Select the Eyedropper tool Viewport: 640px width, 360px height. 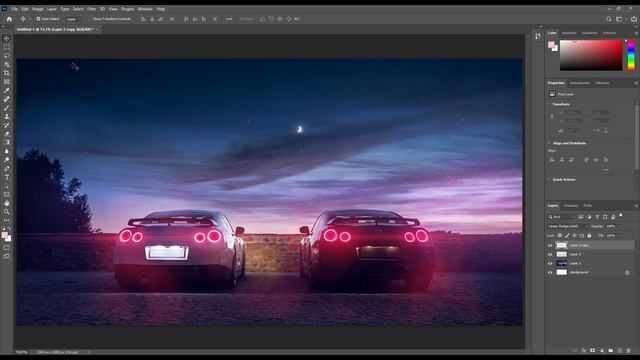(x=7, y=90)
